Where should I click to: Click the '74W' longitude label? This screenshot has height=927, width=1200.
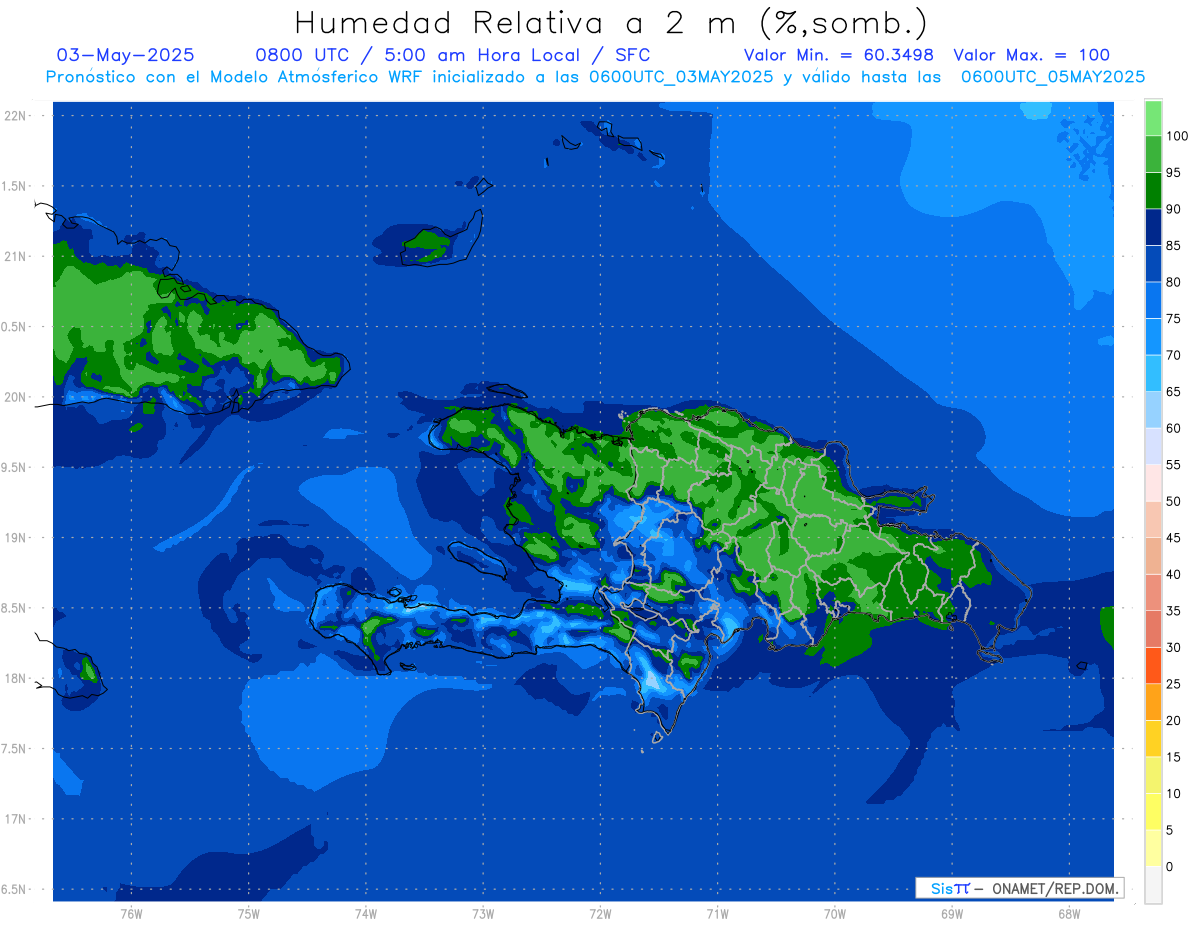coord(366,914)
